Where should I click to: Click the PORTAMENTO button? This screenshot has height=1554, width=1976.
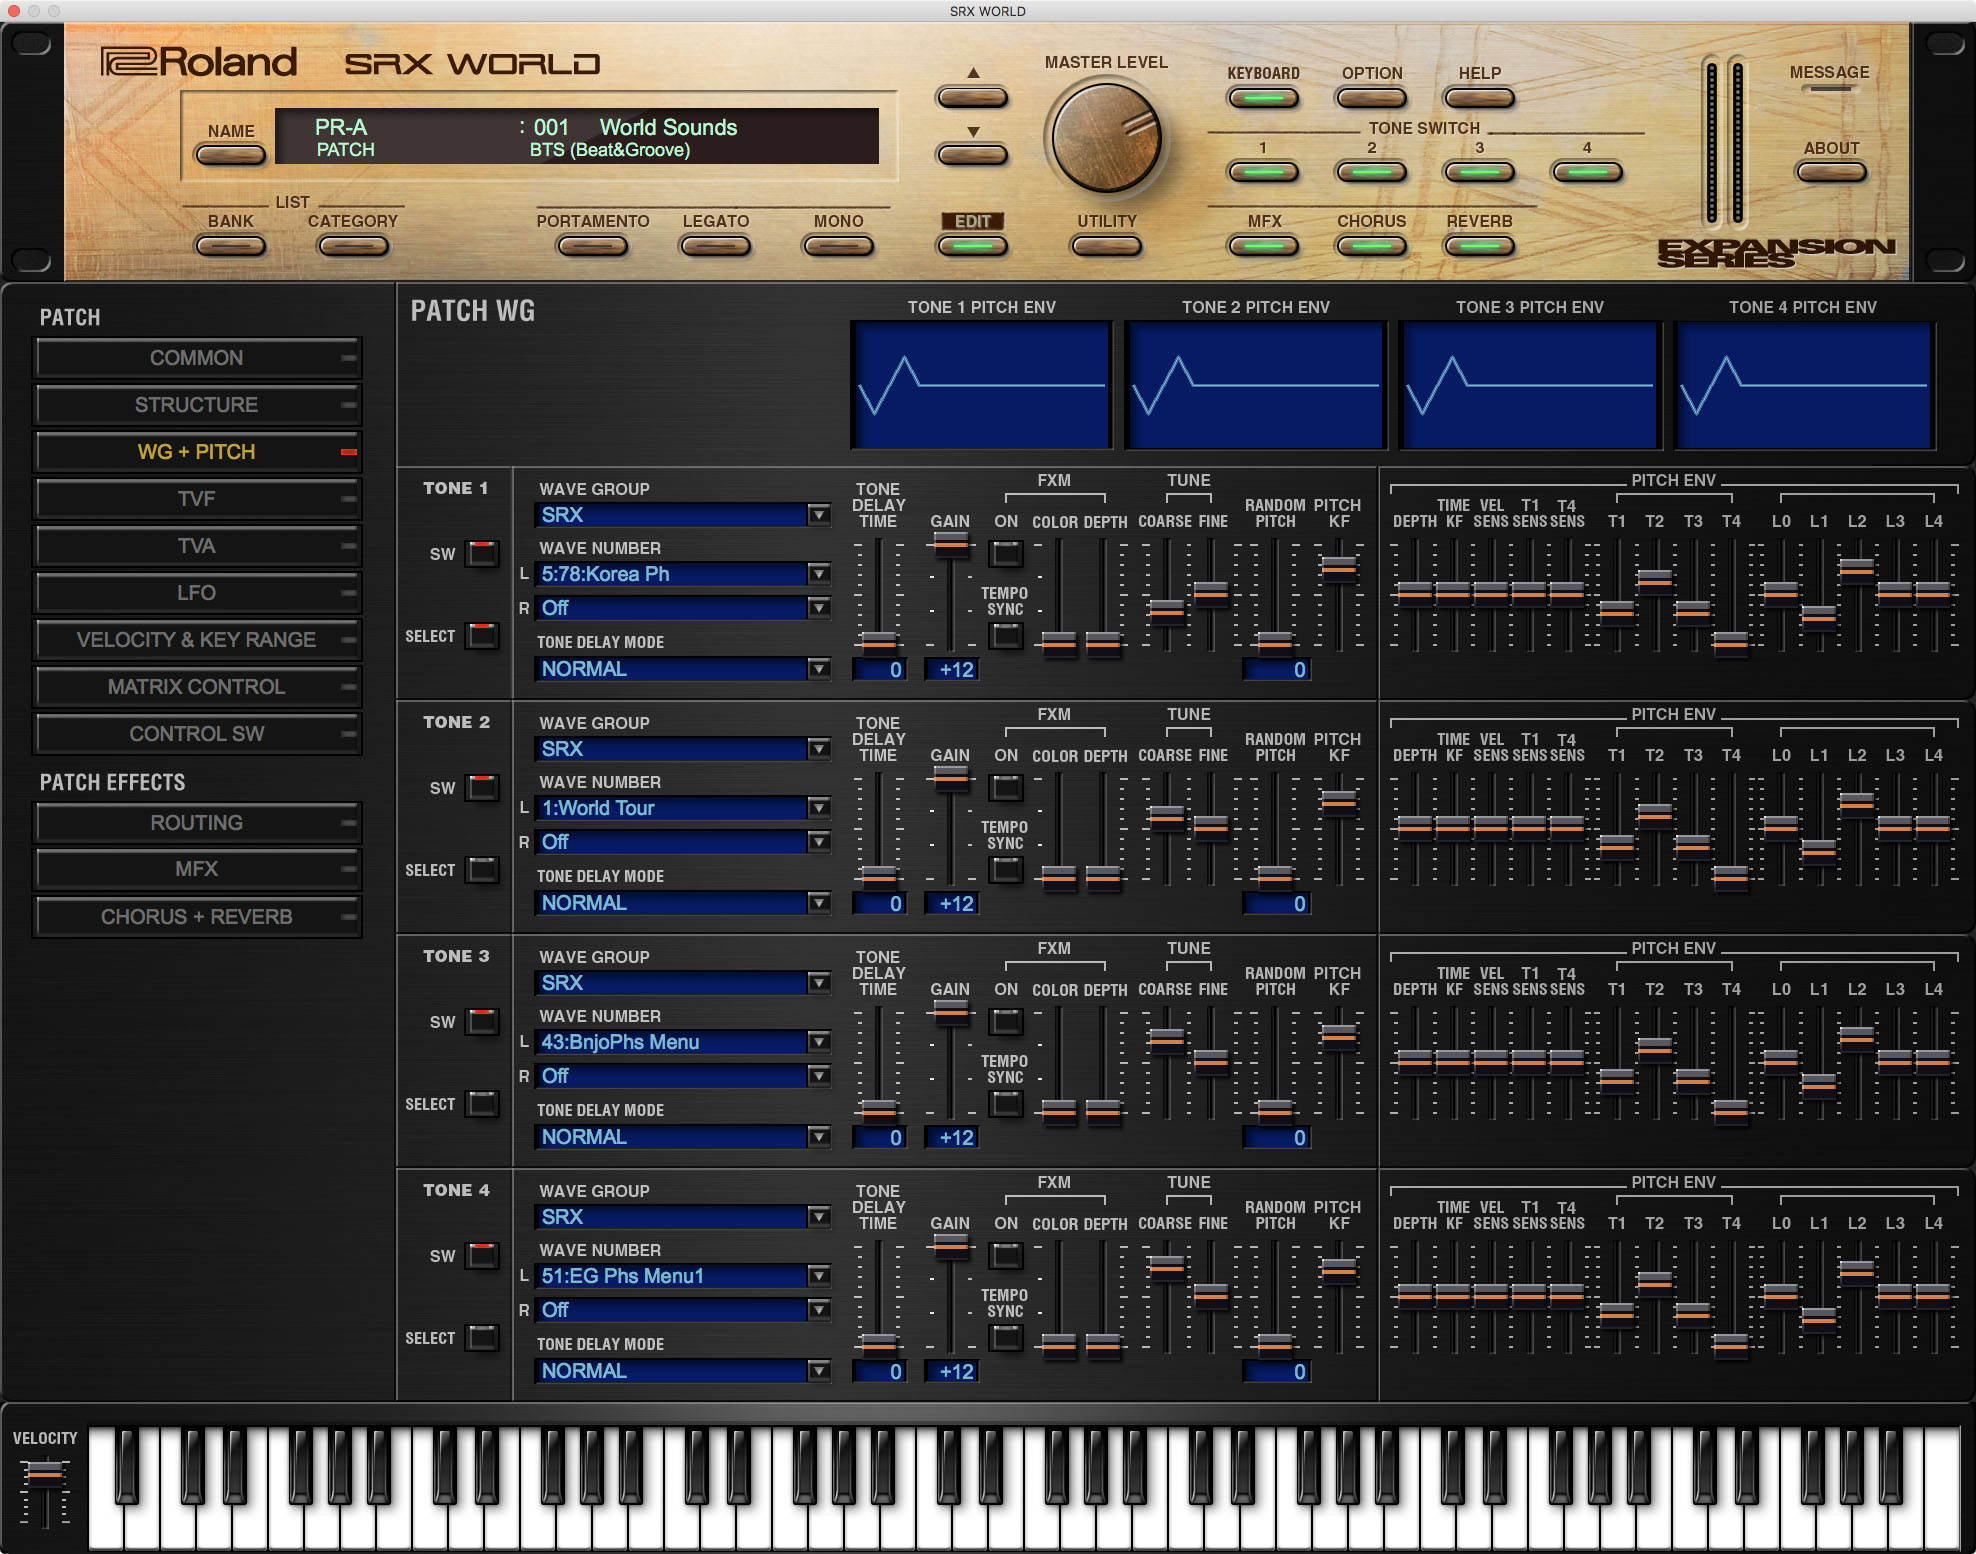[592, 243]
